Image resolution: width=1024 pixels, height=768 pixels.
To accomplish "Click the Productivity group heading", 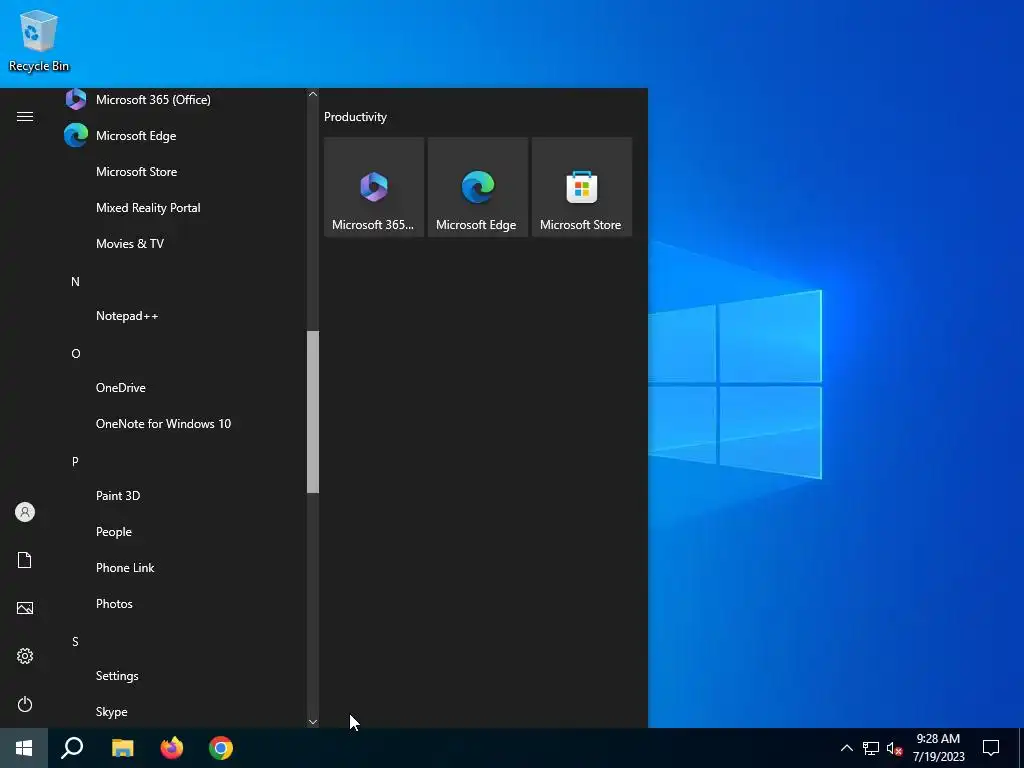I will pos(355,117).
